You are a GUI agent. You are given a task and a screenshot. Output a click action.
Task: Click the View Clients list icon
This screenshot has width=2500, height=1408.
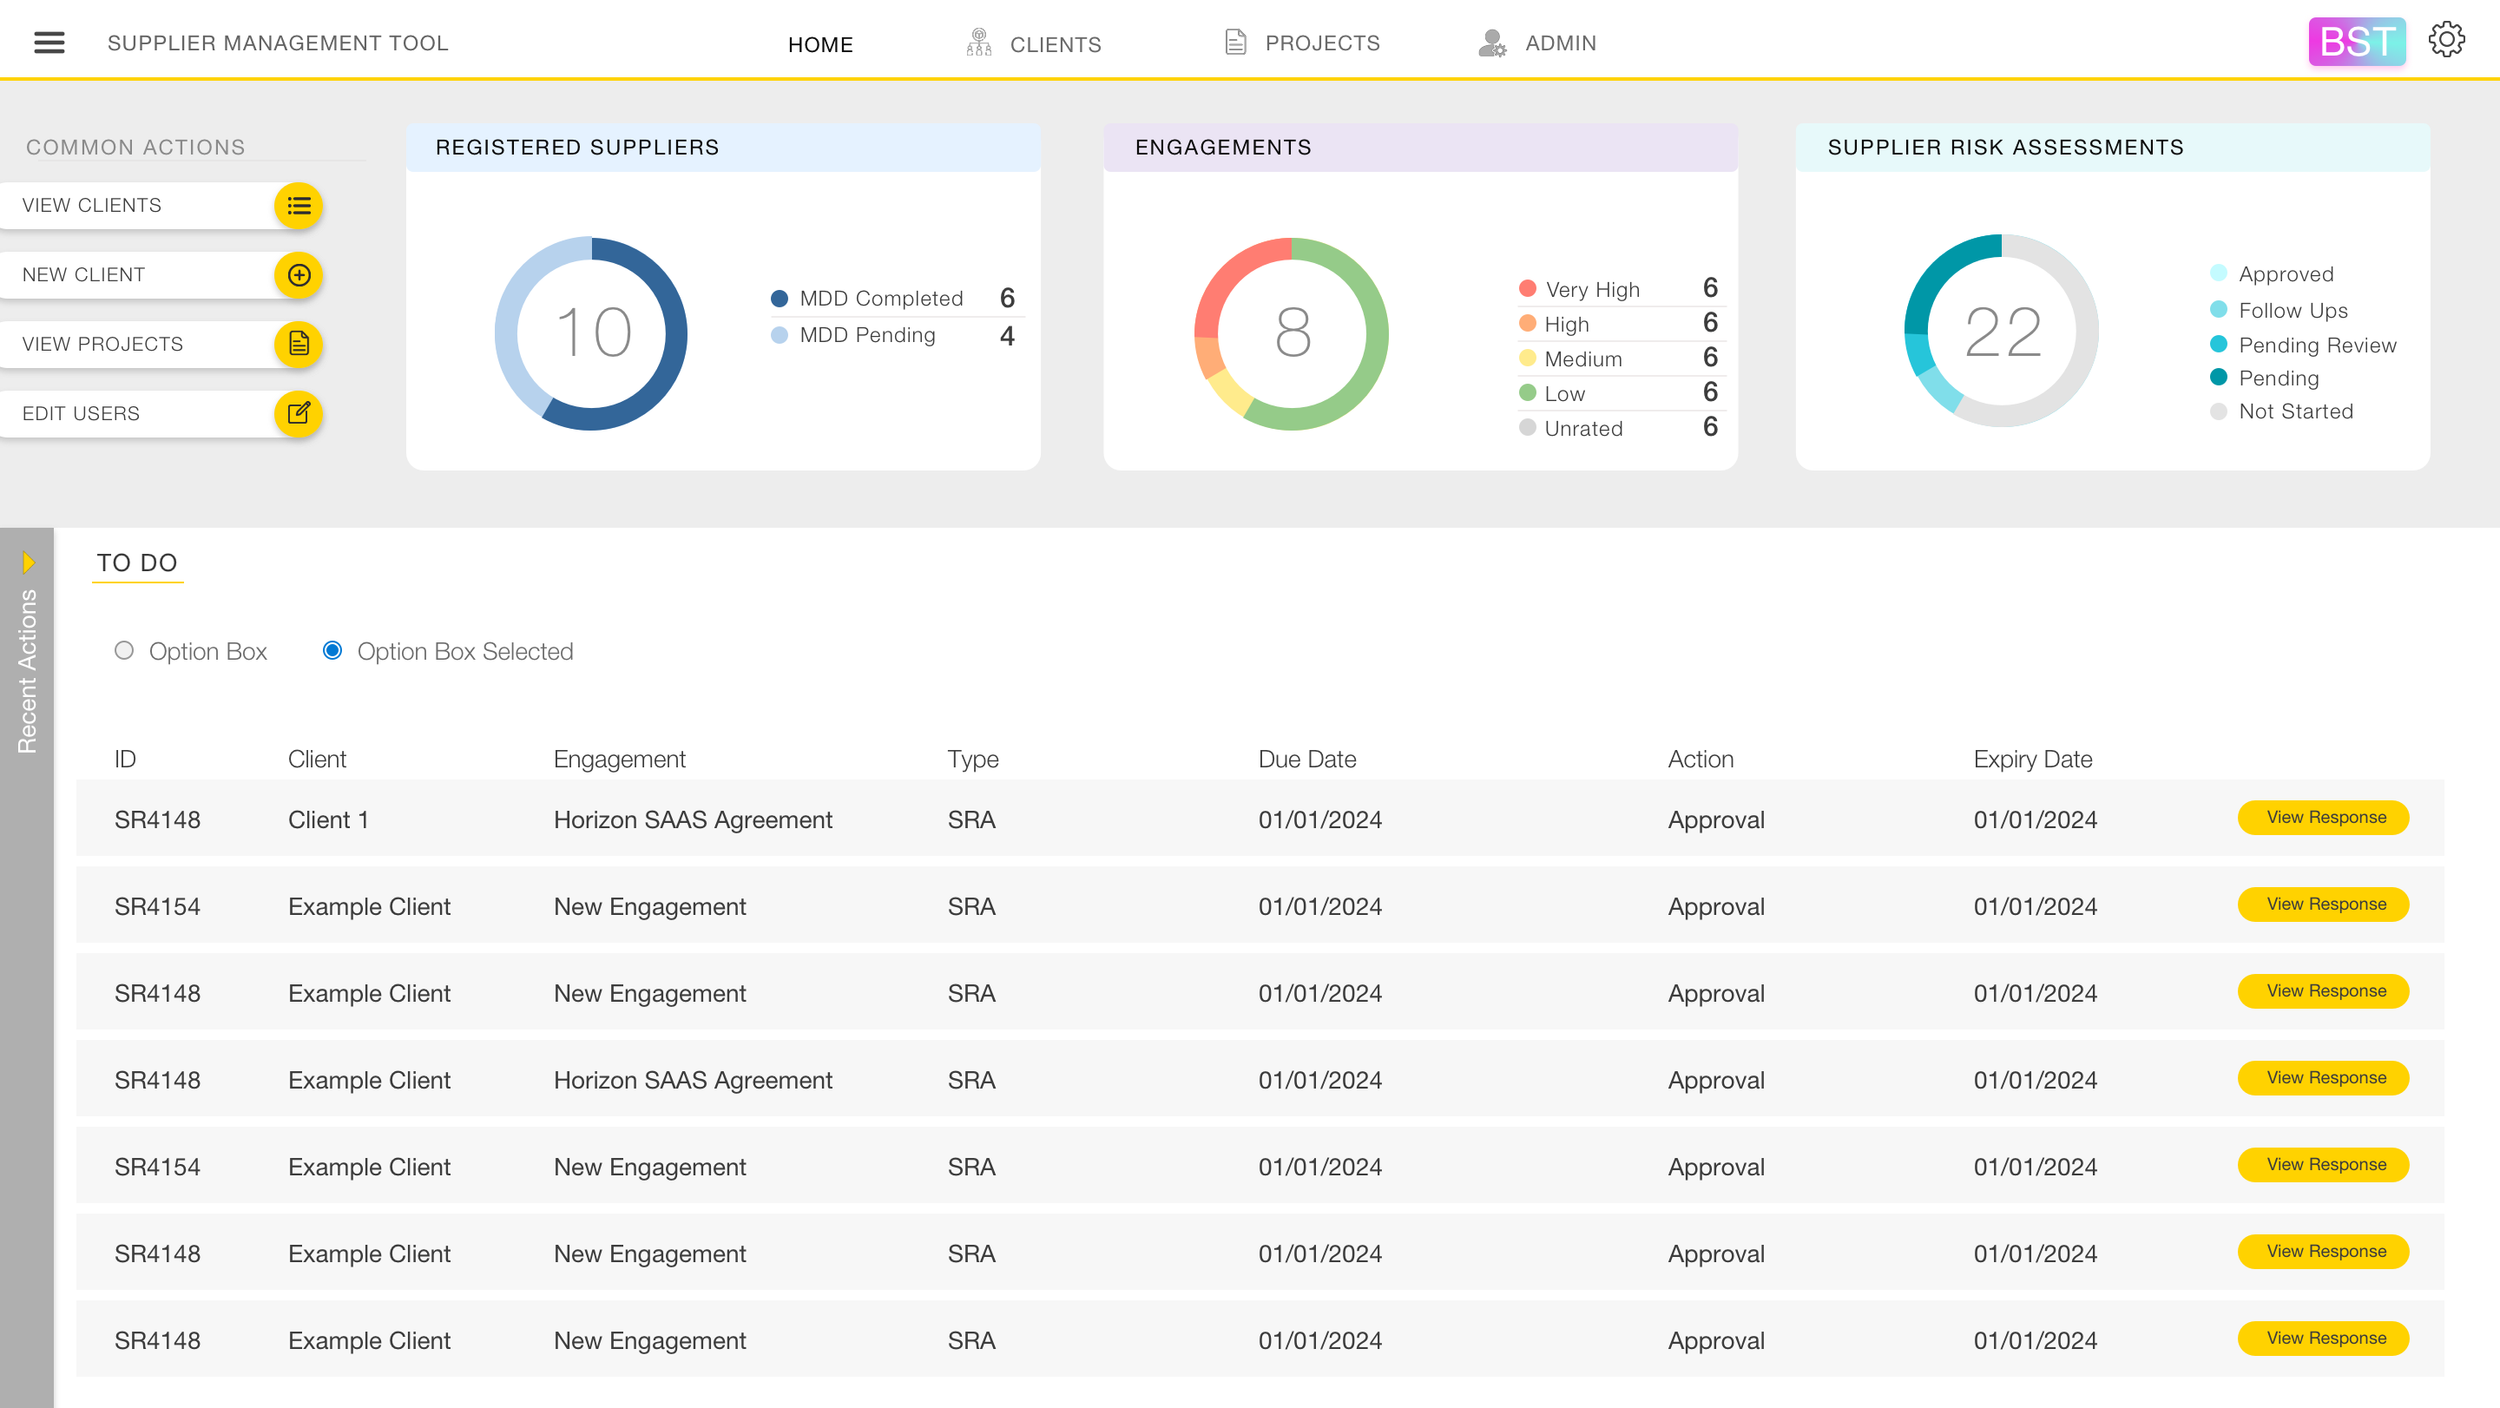tap(298, 206)
